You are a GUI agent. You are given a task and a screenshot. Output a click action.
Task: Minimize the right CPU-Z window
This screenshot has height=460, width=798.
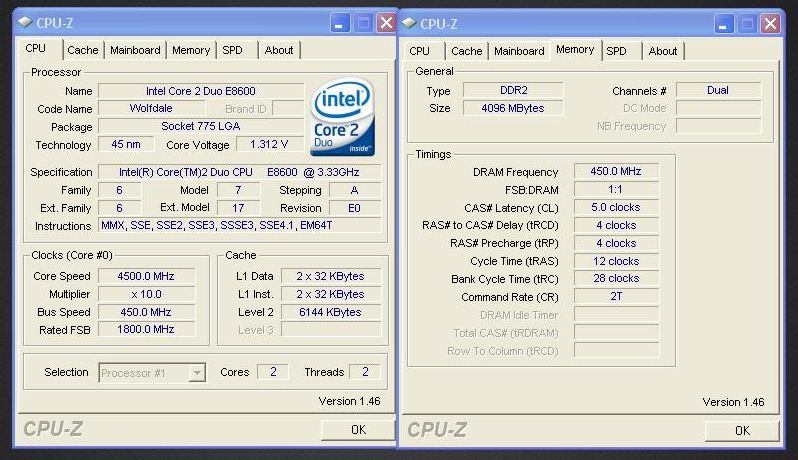(723, 24)
